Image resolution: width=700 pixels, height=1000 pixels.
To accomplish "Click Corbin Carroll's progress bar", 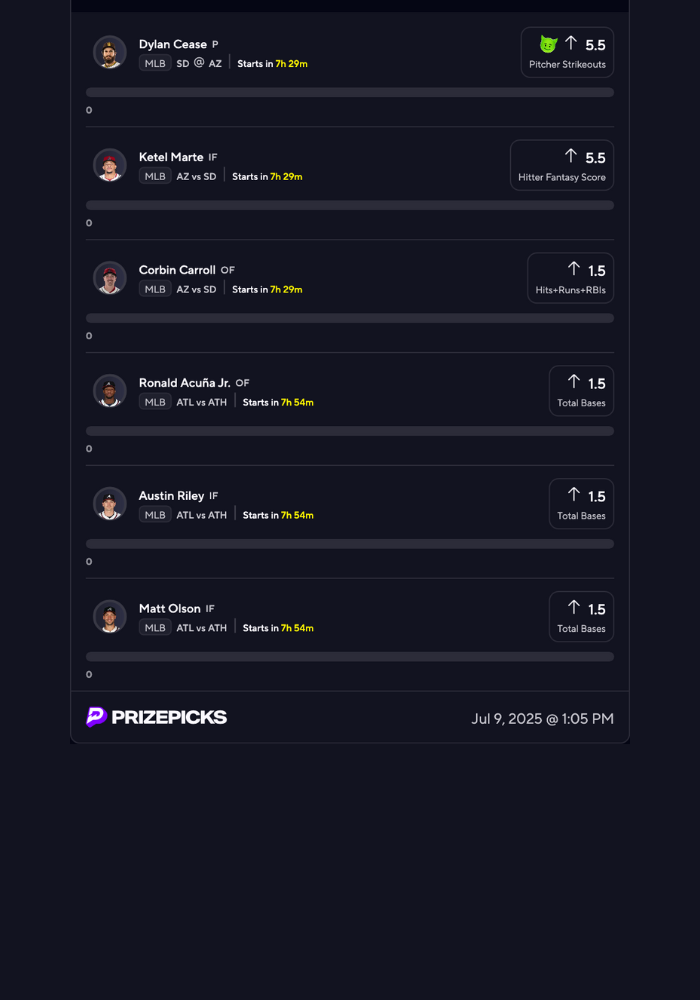I will click(350, 318).
